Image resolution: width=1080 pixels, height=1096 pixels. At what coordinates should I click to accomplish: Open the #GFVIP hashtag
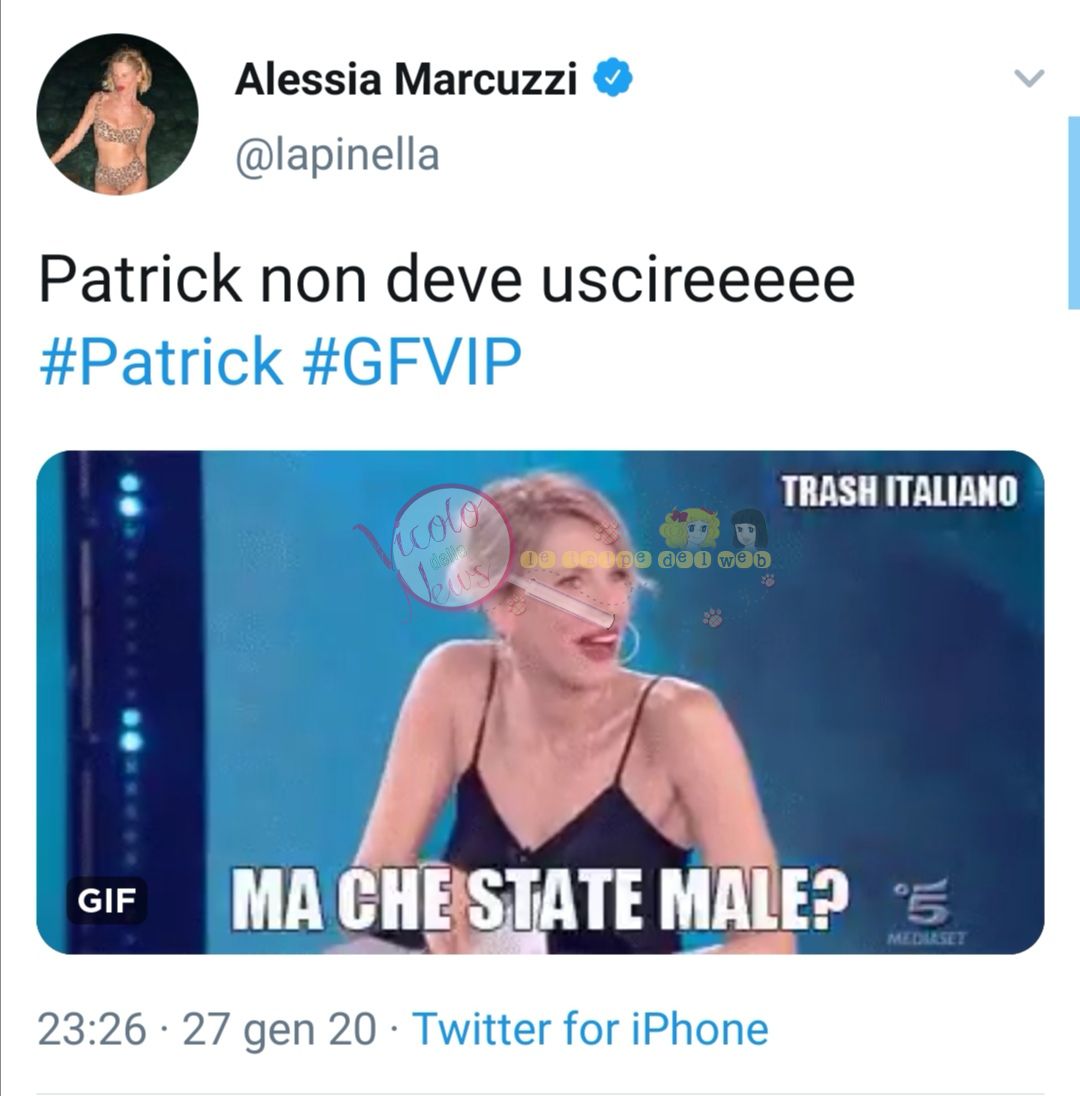tap(412, 361)
